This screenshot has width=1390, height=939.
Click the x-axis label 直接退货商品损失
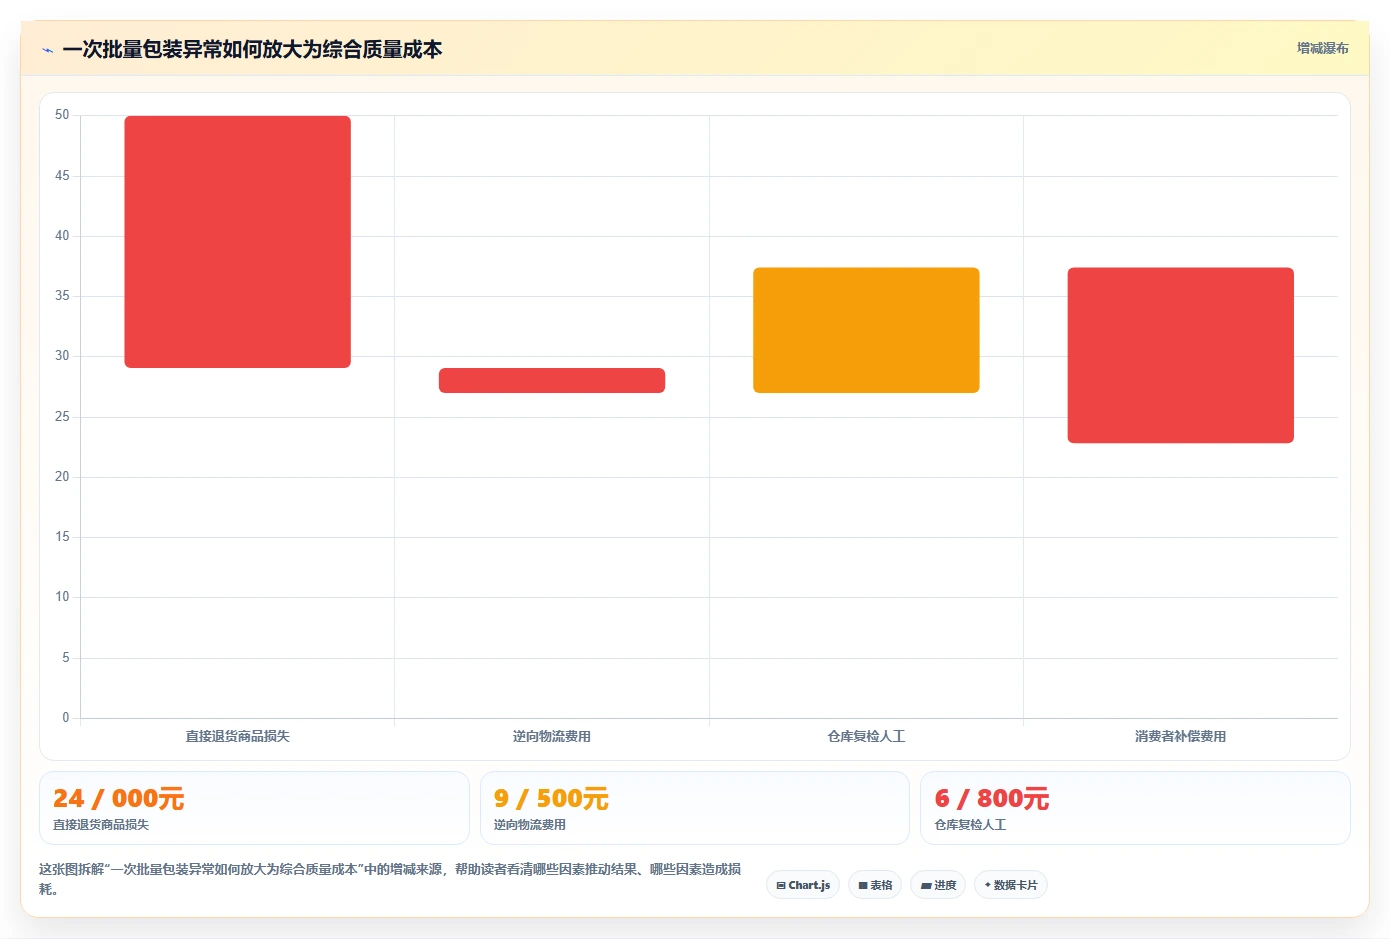(237, 736)
